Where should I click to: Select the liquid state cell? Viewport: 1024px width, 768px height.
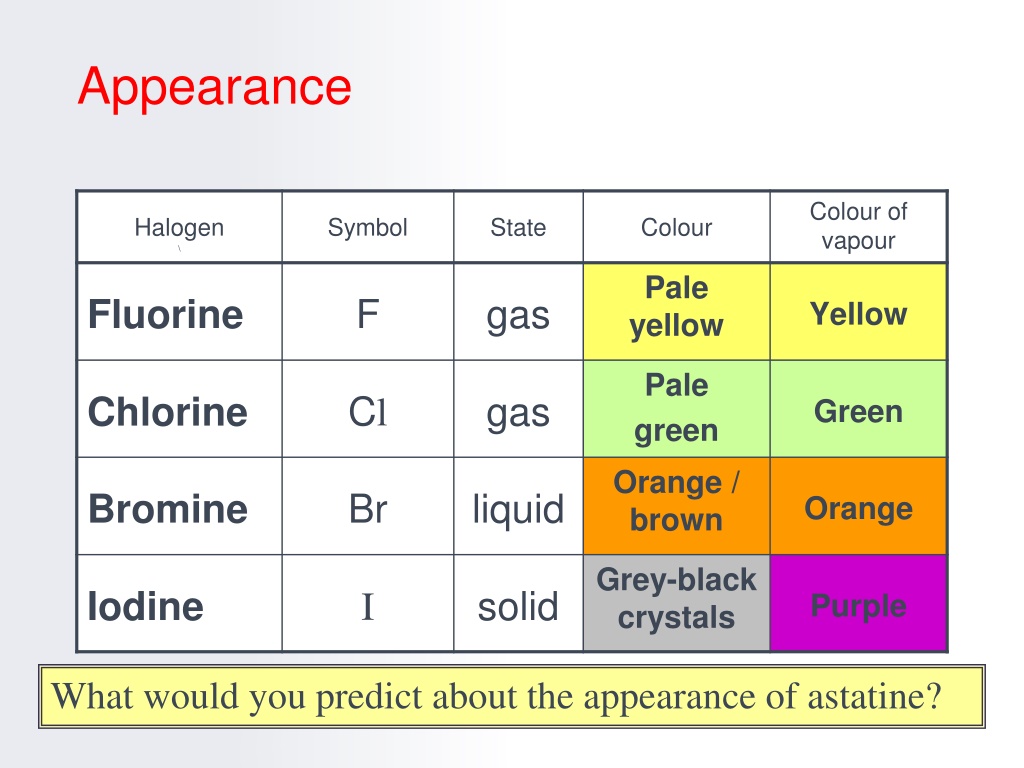[518, 506]
